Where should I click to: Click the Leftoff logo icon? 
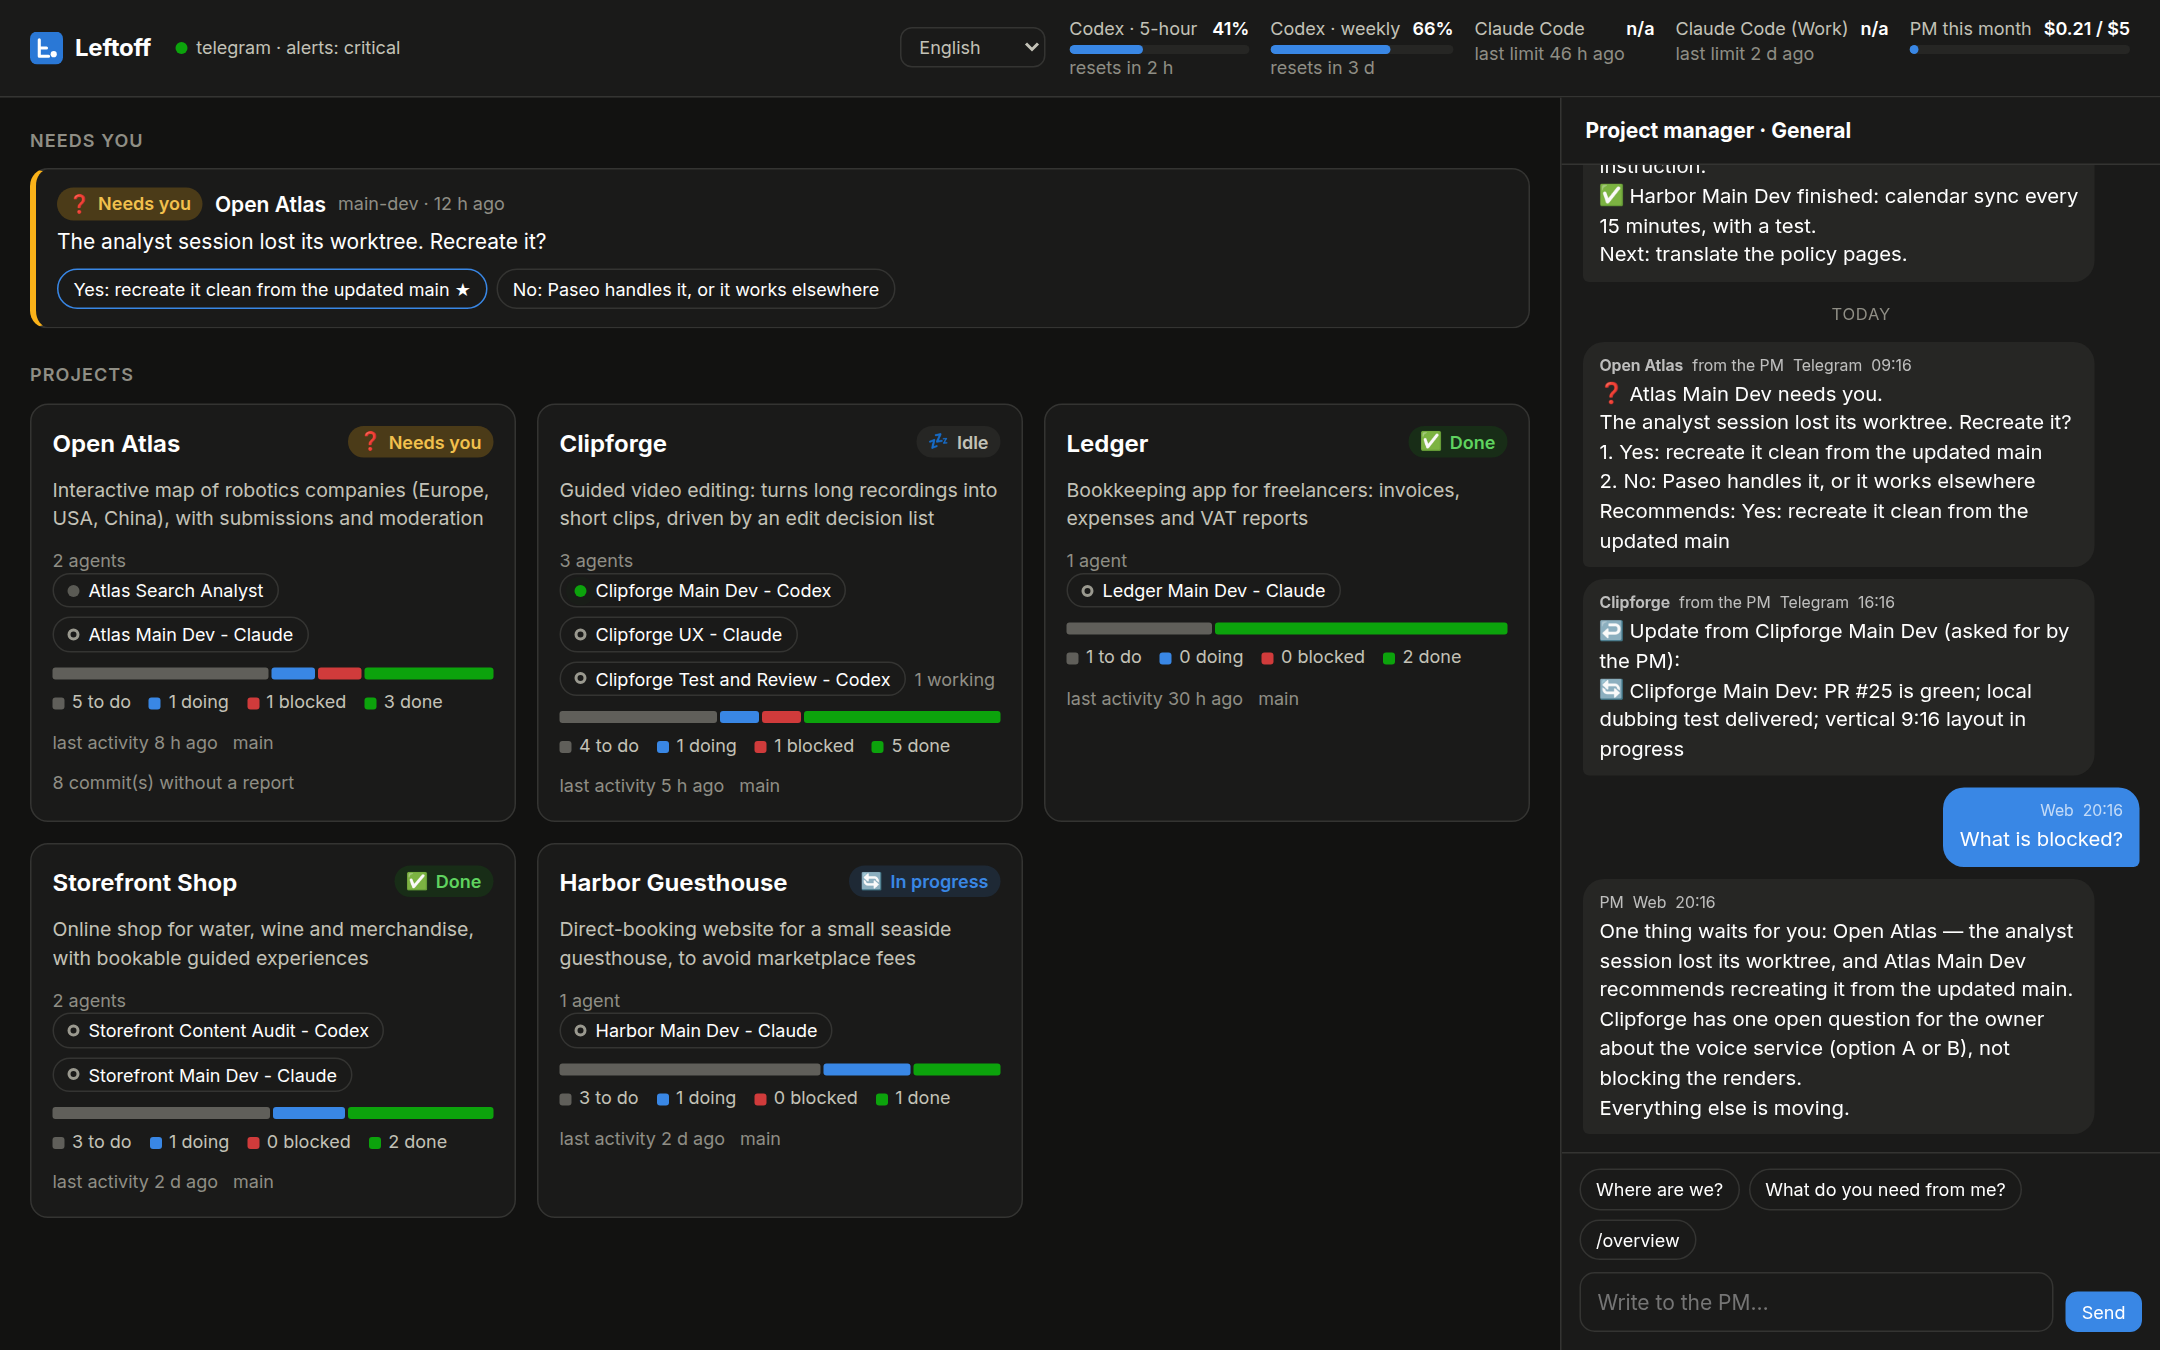(x=46, y=47)
